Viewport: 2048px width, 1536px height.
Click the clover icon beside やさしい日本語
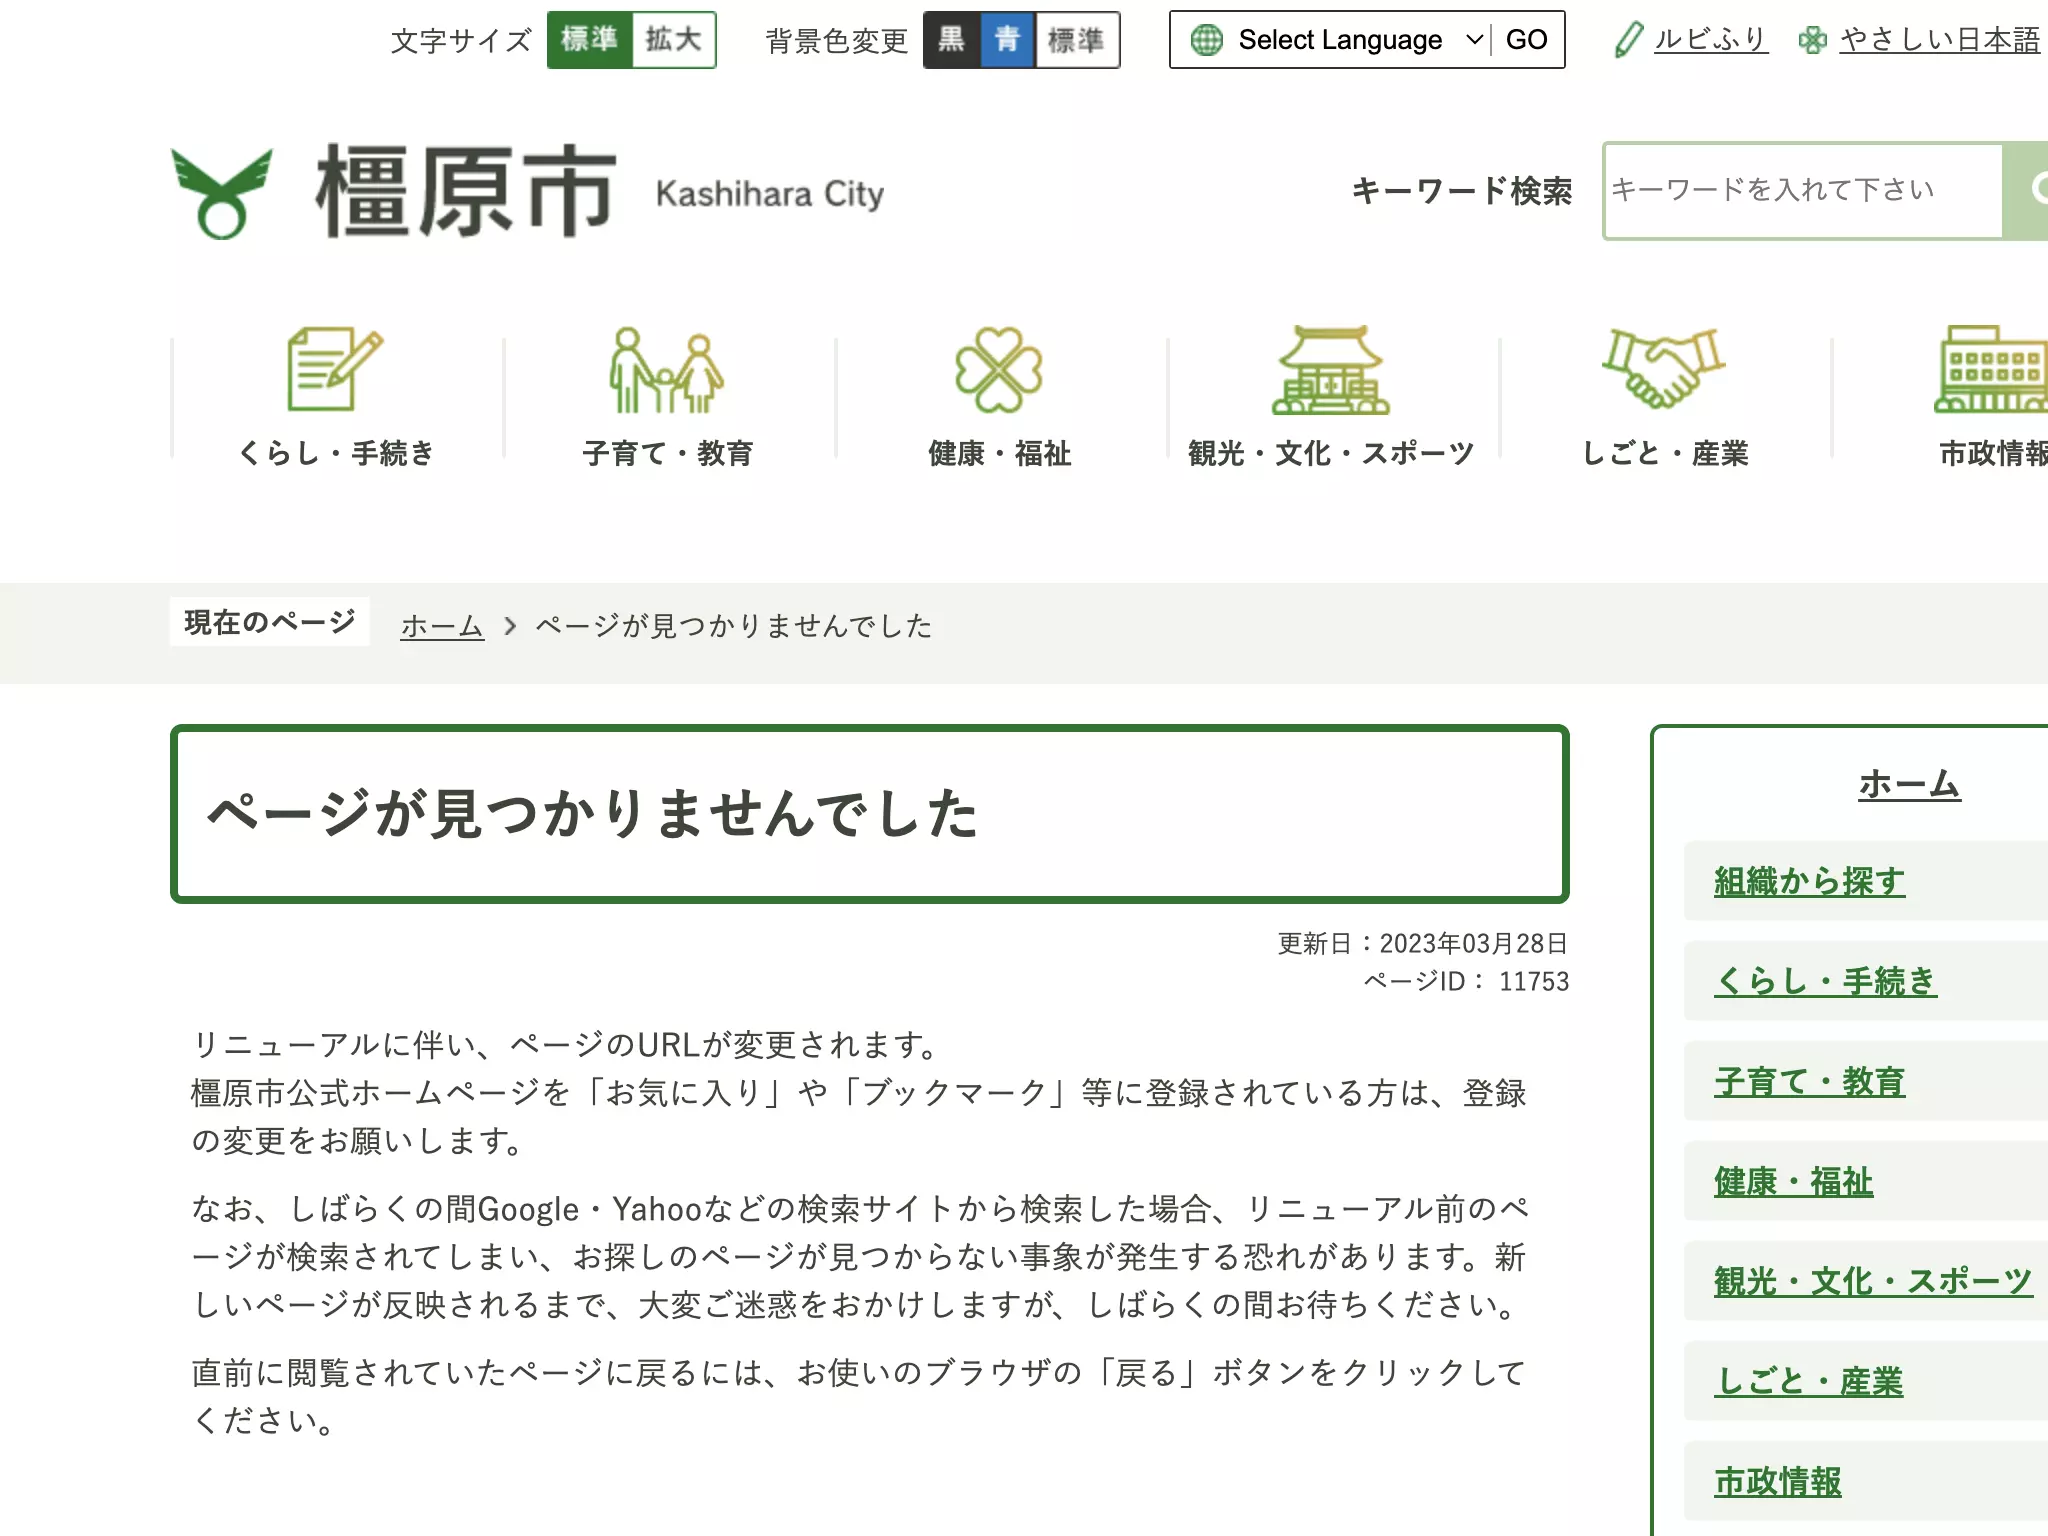click(1813, 40)
